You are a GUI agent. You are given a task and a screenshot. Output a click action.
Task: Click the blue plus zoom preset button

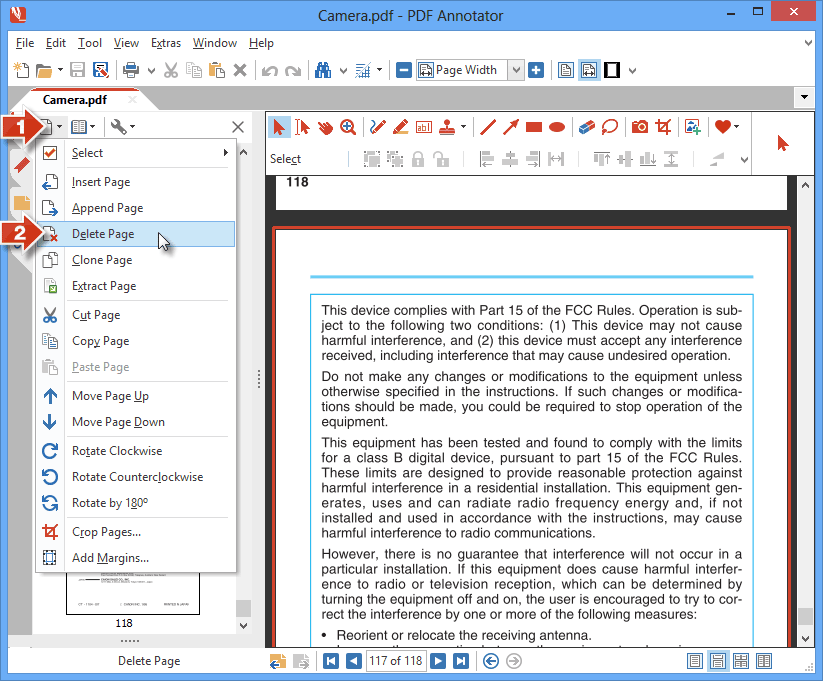click(536, 70)
